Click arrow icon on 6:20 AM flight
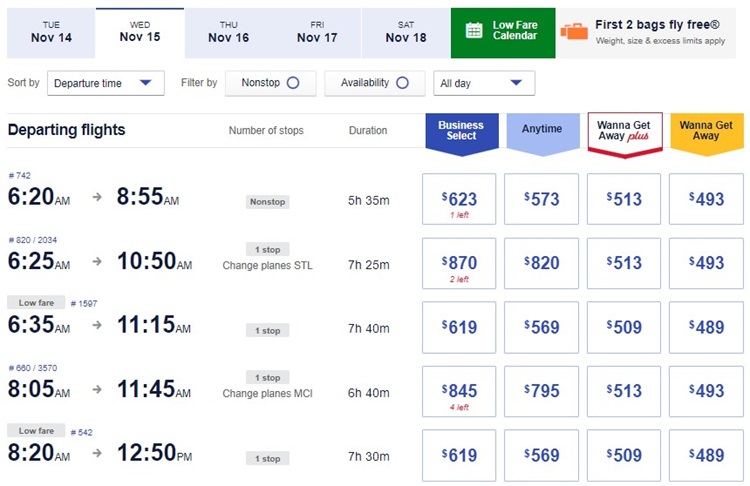 click(97, 198)
